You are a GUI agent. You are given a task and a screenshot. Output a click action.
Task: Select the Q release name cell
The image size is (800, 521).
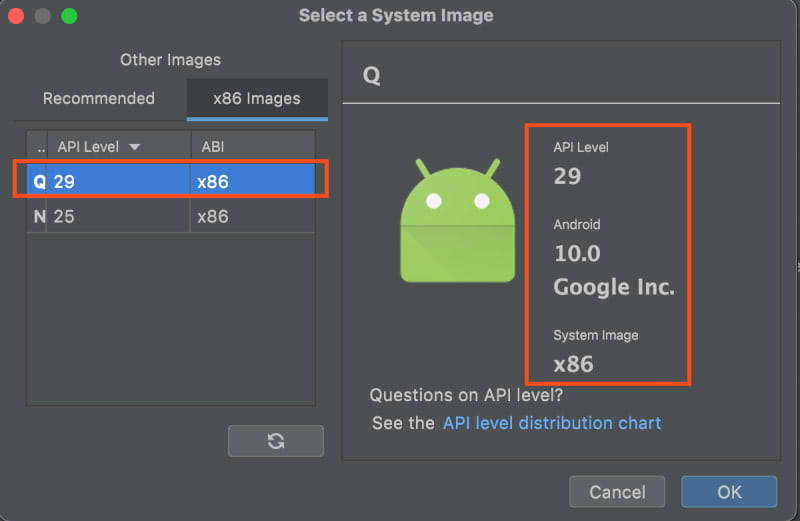39,182
